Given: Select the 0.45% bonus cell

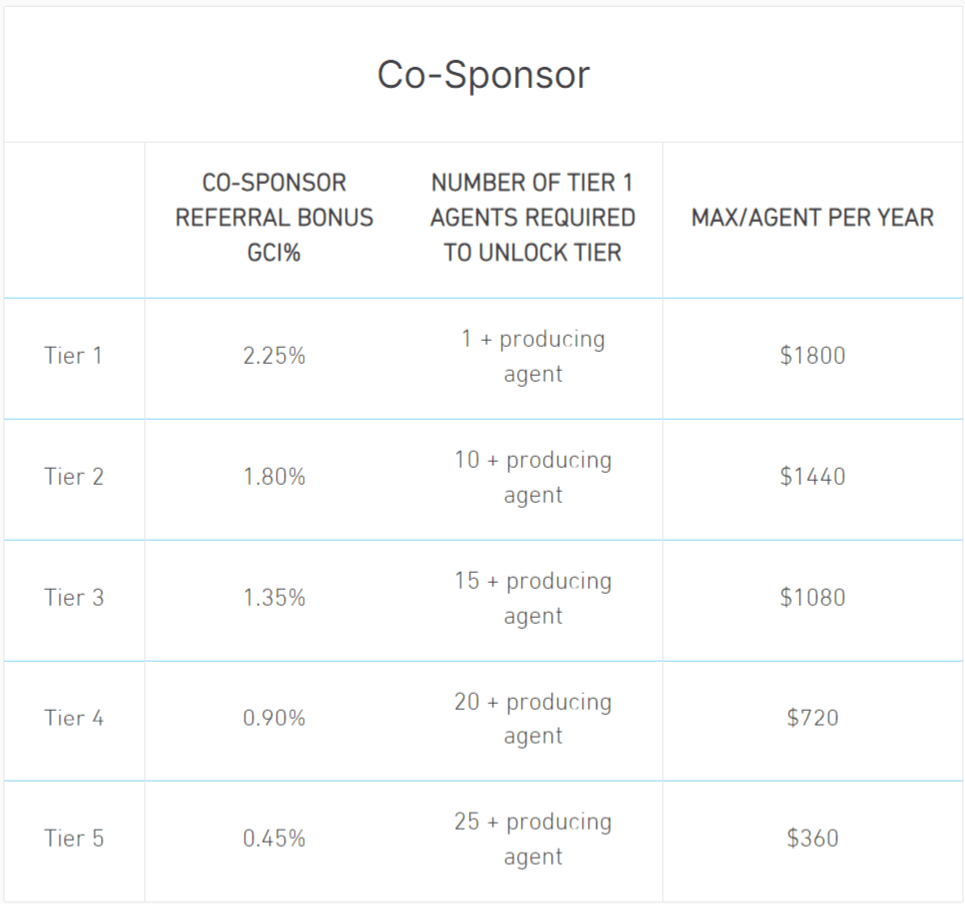Looking at the screenshot, I should point(274,838).
